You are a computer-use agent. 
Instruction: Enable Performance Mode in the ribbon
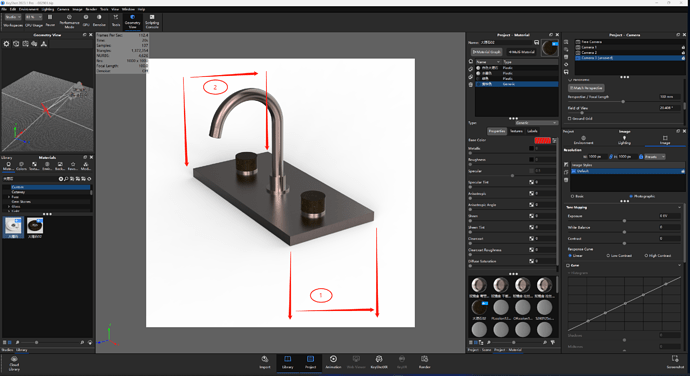[69, 21]
